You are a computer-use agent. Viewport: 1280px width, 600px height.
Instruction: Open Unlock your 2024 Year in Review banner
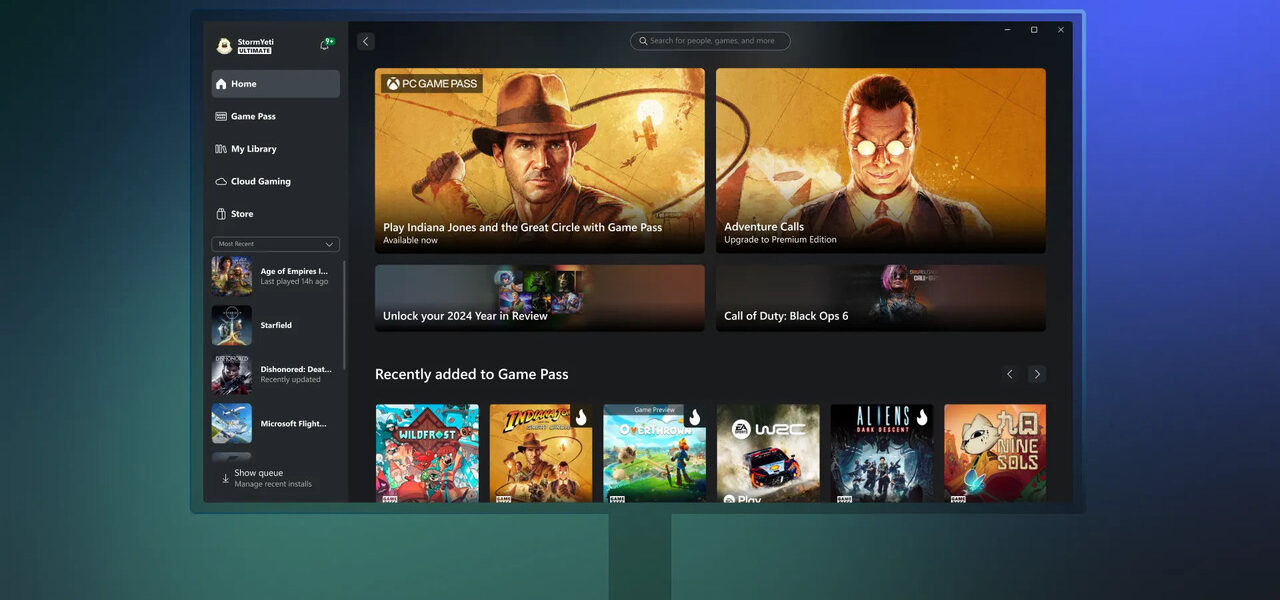(540, 298)
